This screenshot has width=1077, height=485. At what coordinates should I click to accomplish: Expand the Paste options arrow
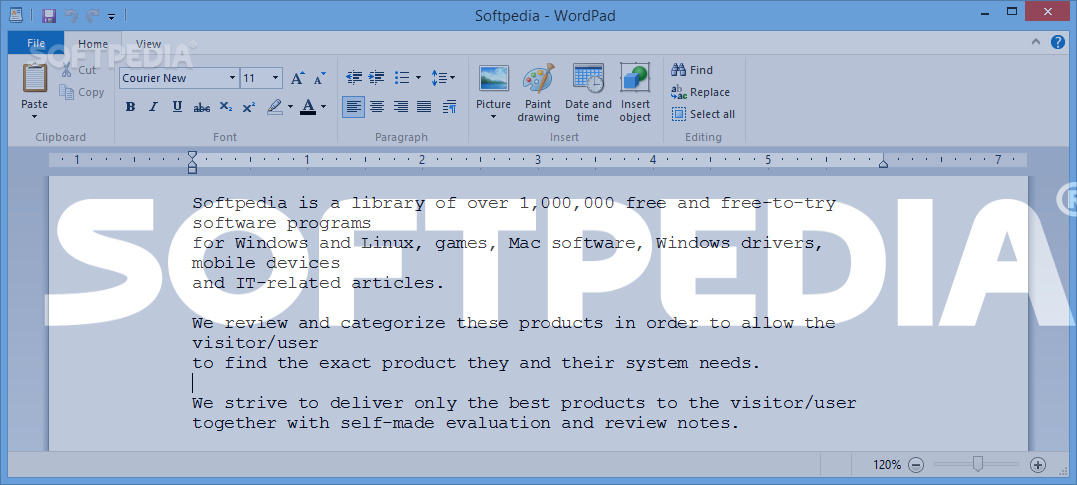click(x=34, y=116)
